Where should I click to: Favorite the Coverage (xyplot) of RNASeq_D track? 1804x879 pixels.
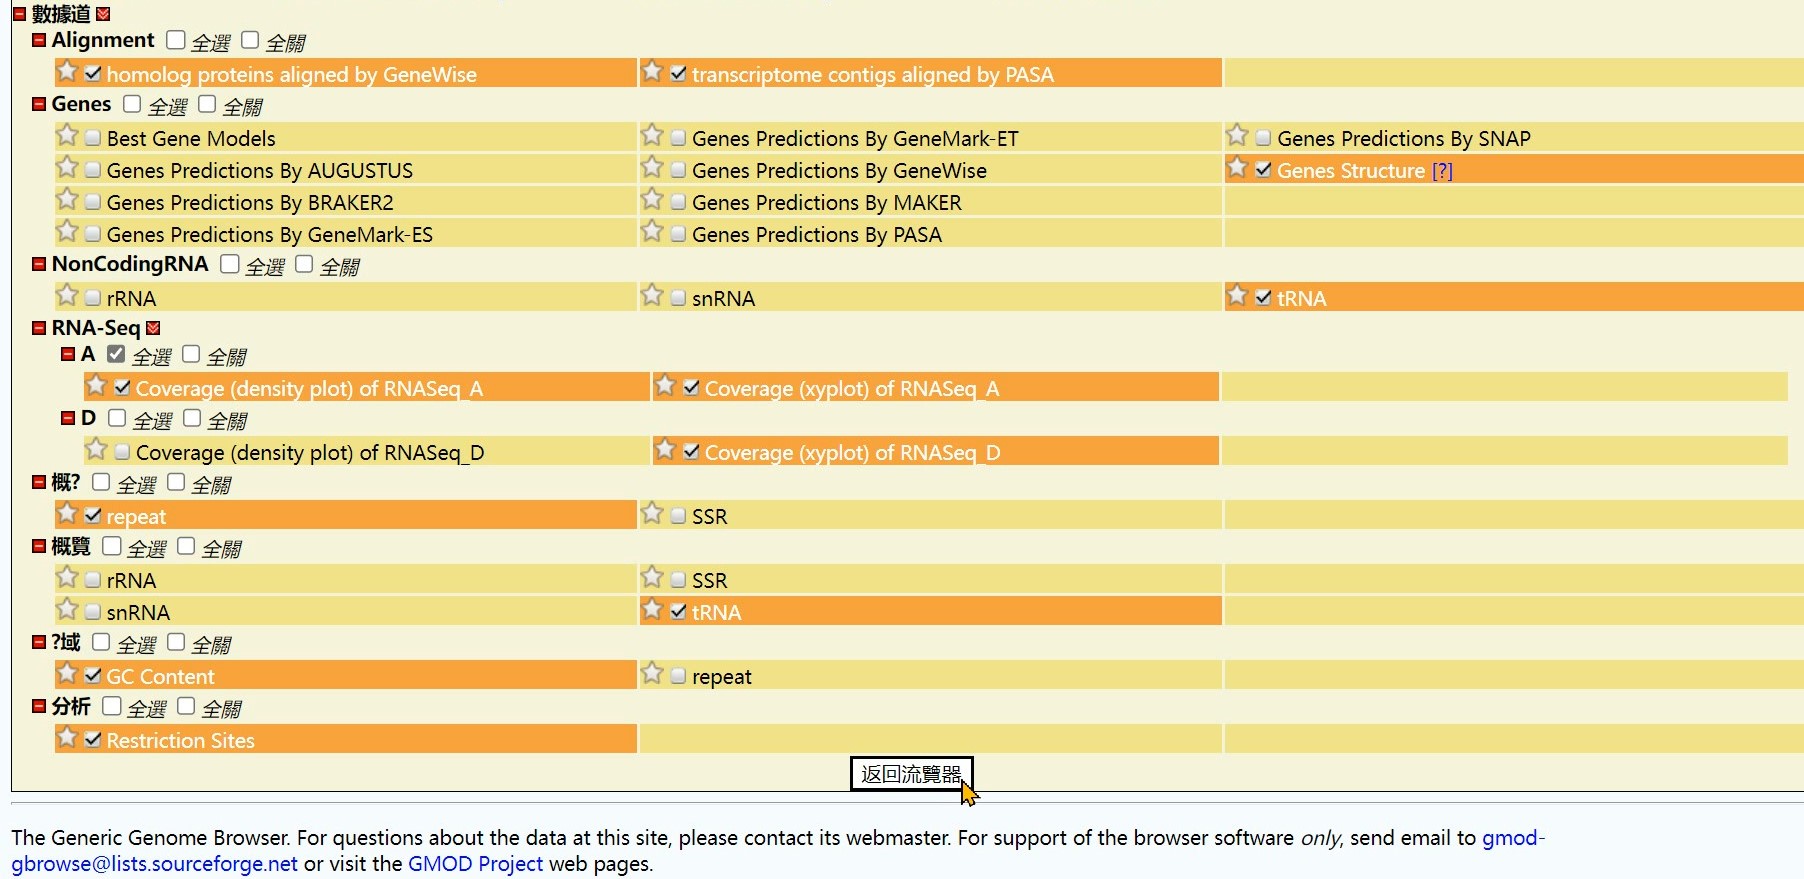point(665,450)
